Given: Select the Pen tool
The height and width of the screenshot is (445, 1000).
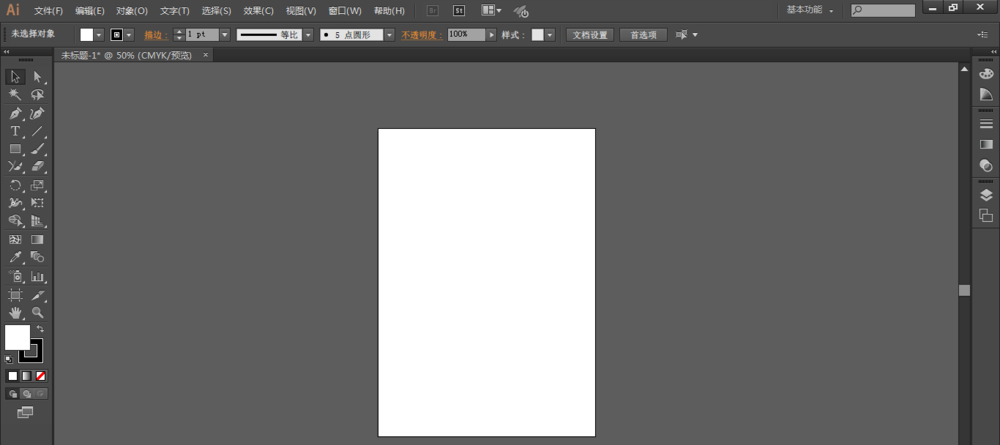Looking at the screenshot, I should (x=16, y=113).
